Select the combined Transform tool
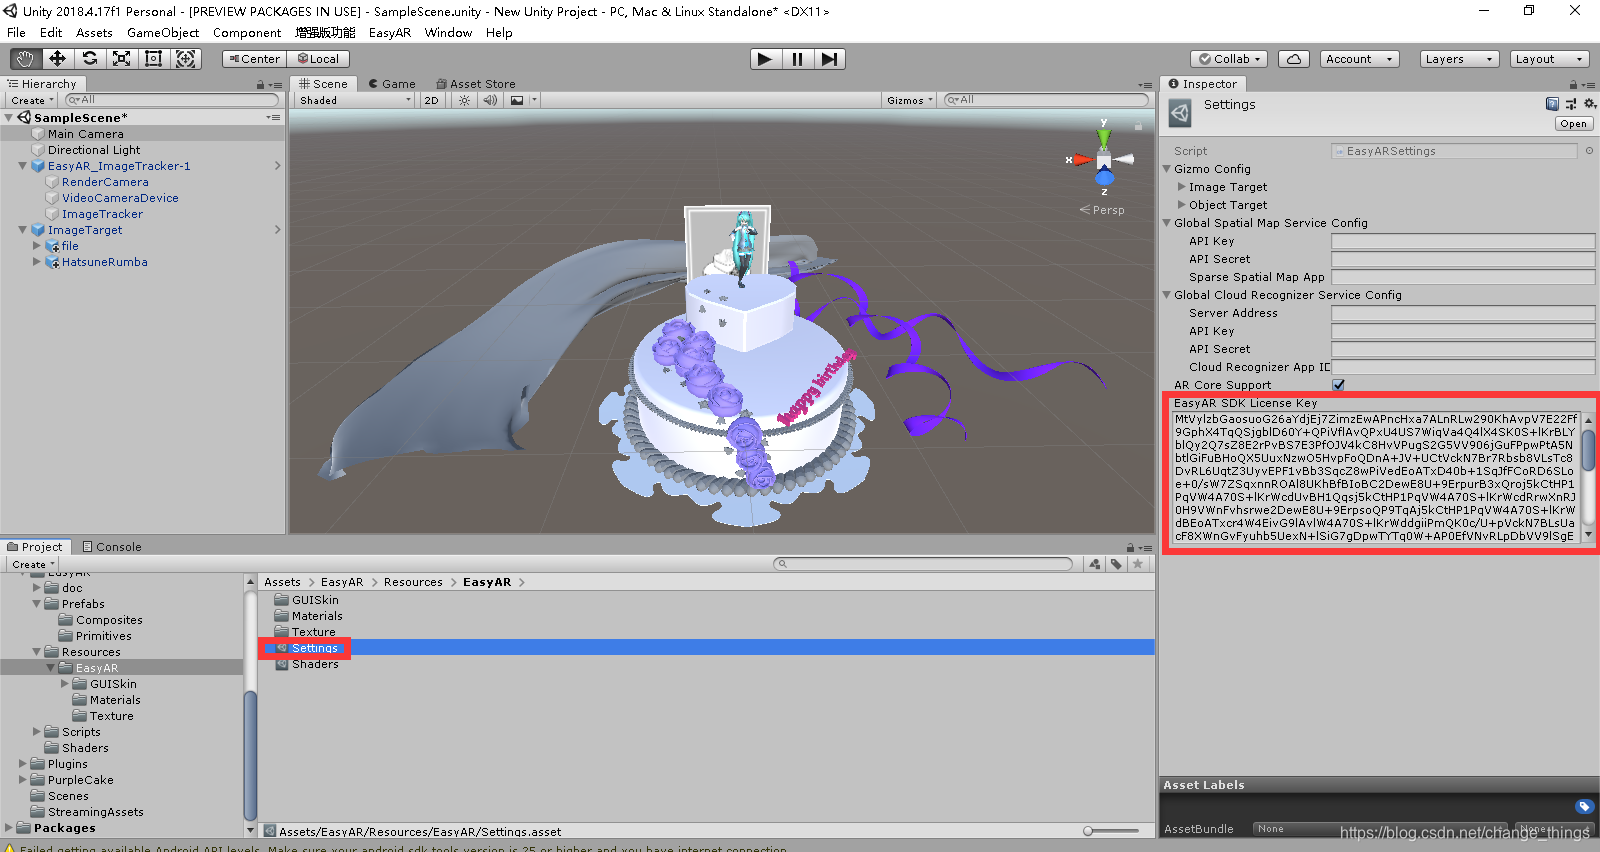Image resolution: width=1600 pixels, height=852 pixels. point(186,59)
